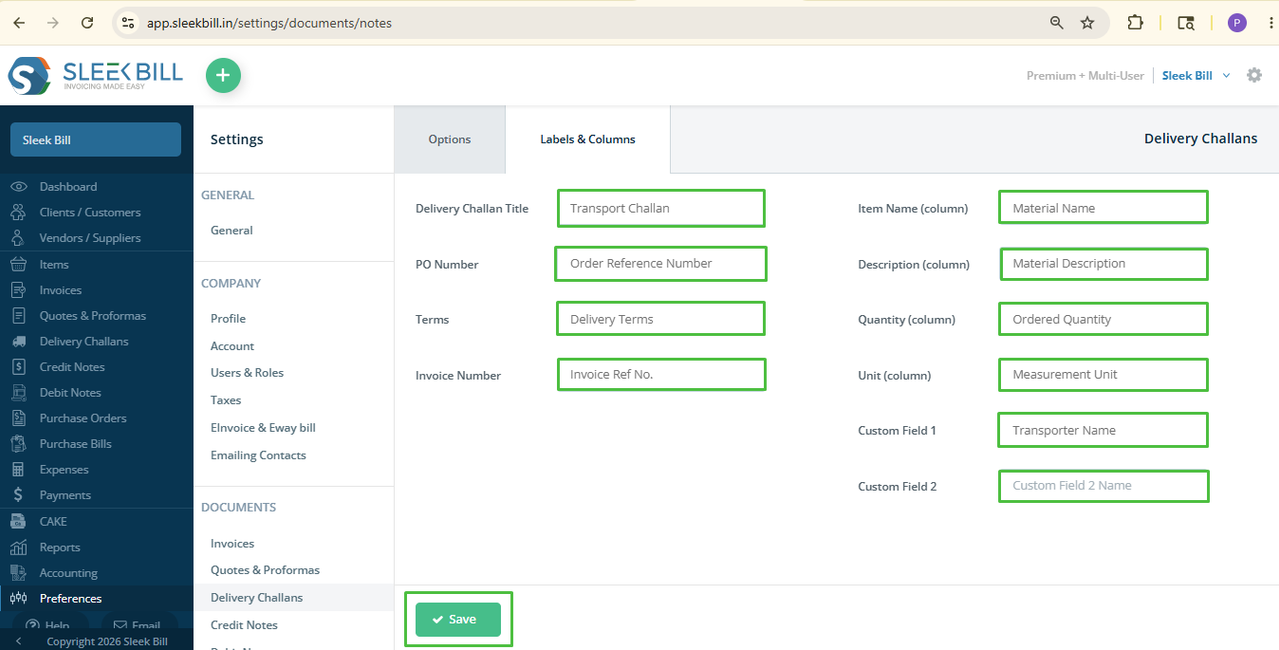The width and height of the screenshot is (1279, 650).
Task: Open Profile under Company
Action: tap(228, 318)
